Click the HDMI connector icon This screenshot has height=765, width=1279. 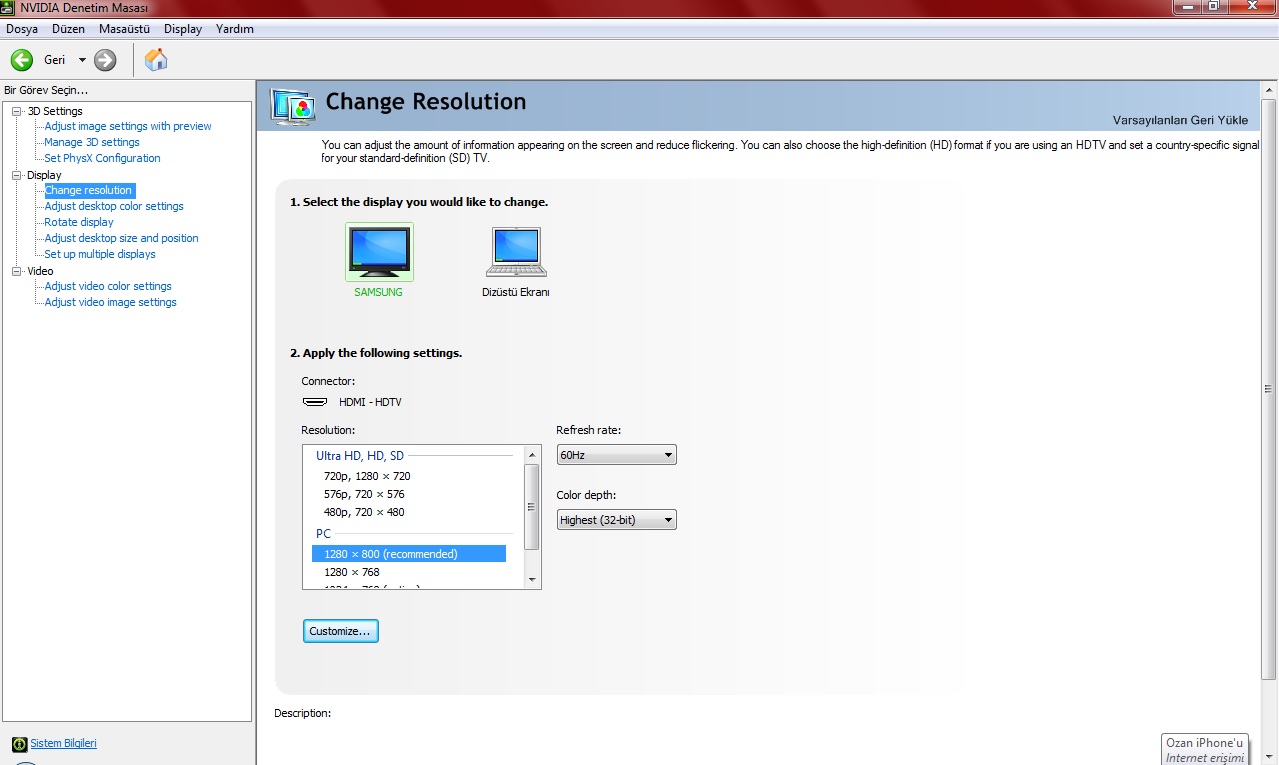pos(315,402)
